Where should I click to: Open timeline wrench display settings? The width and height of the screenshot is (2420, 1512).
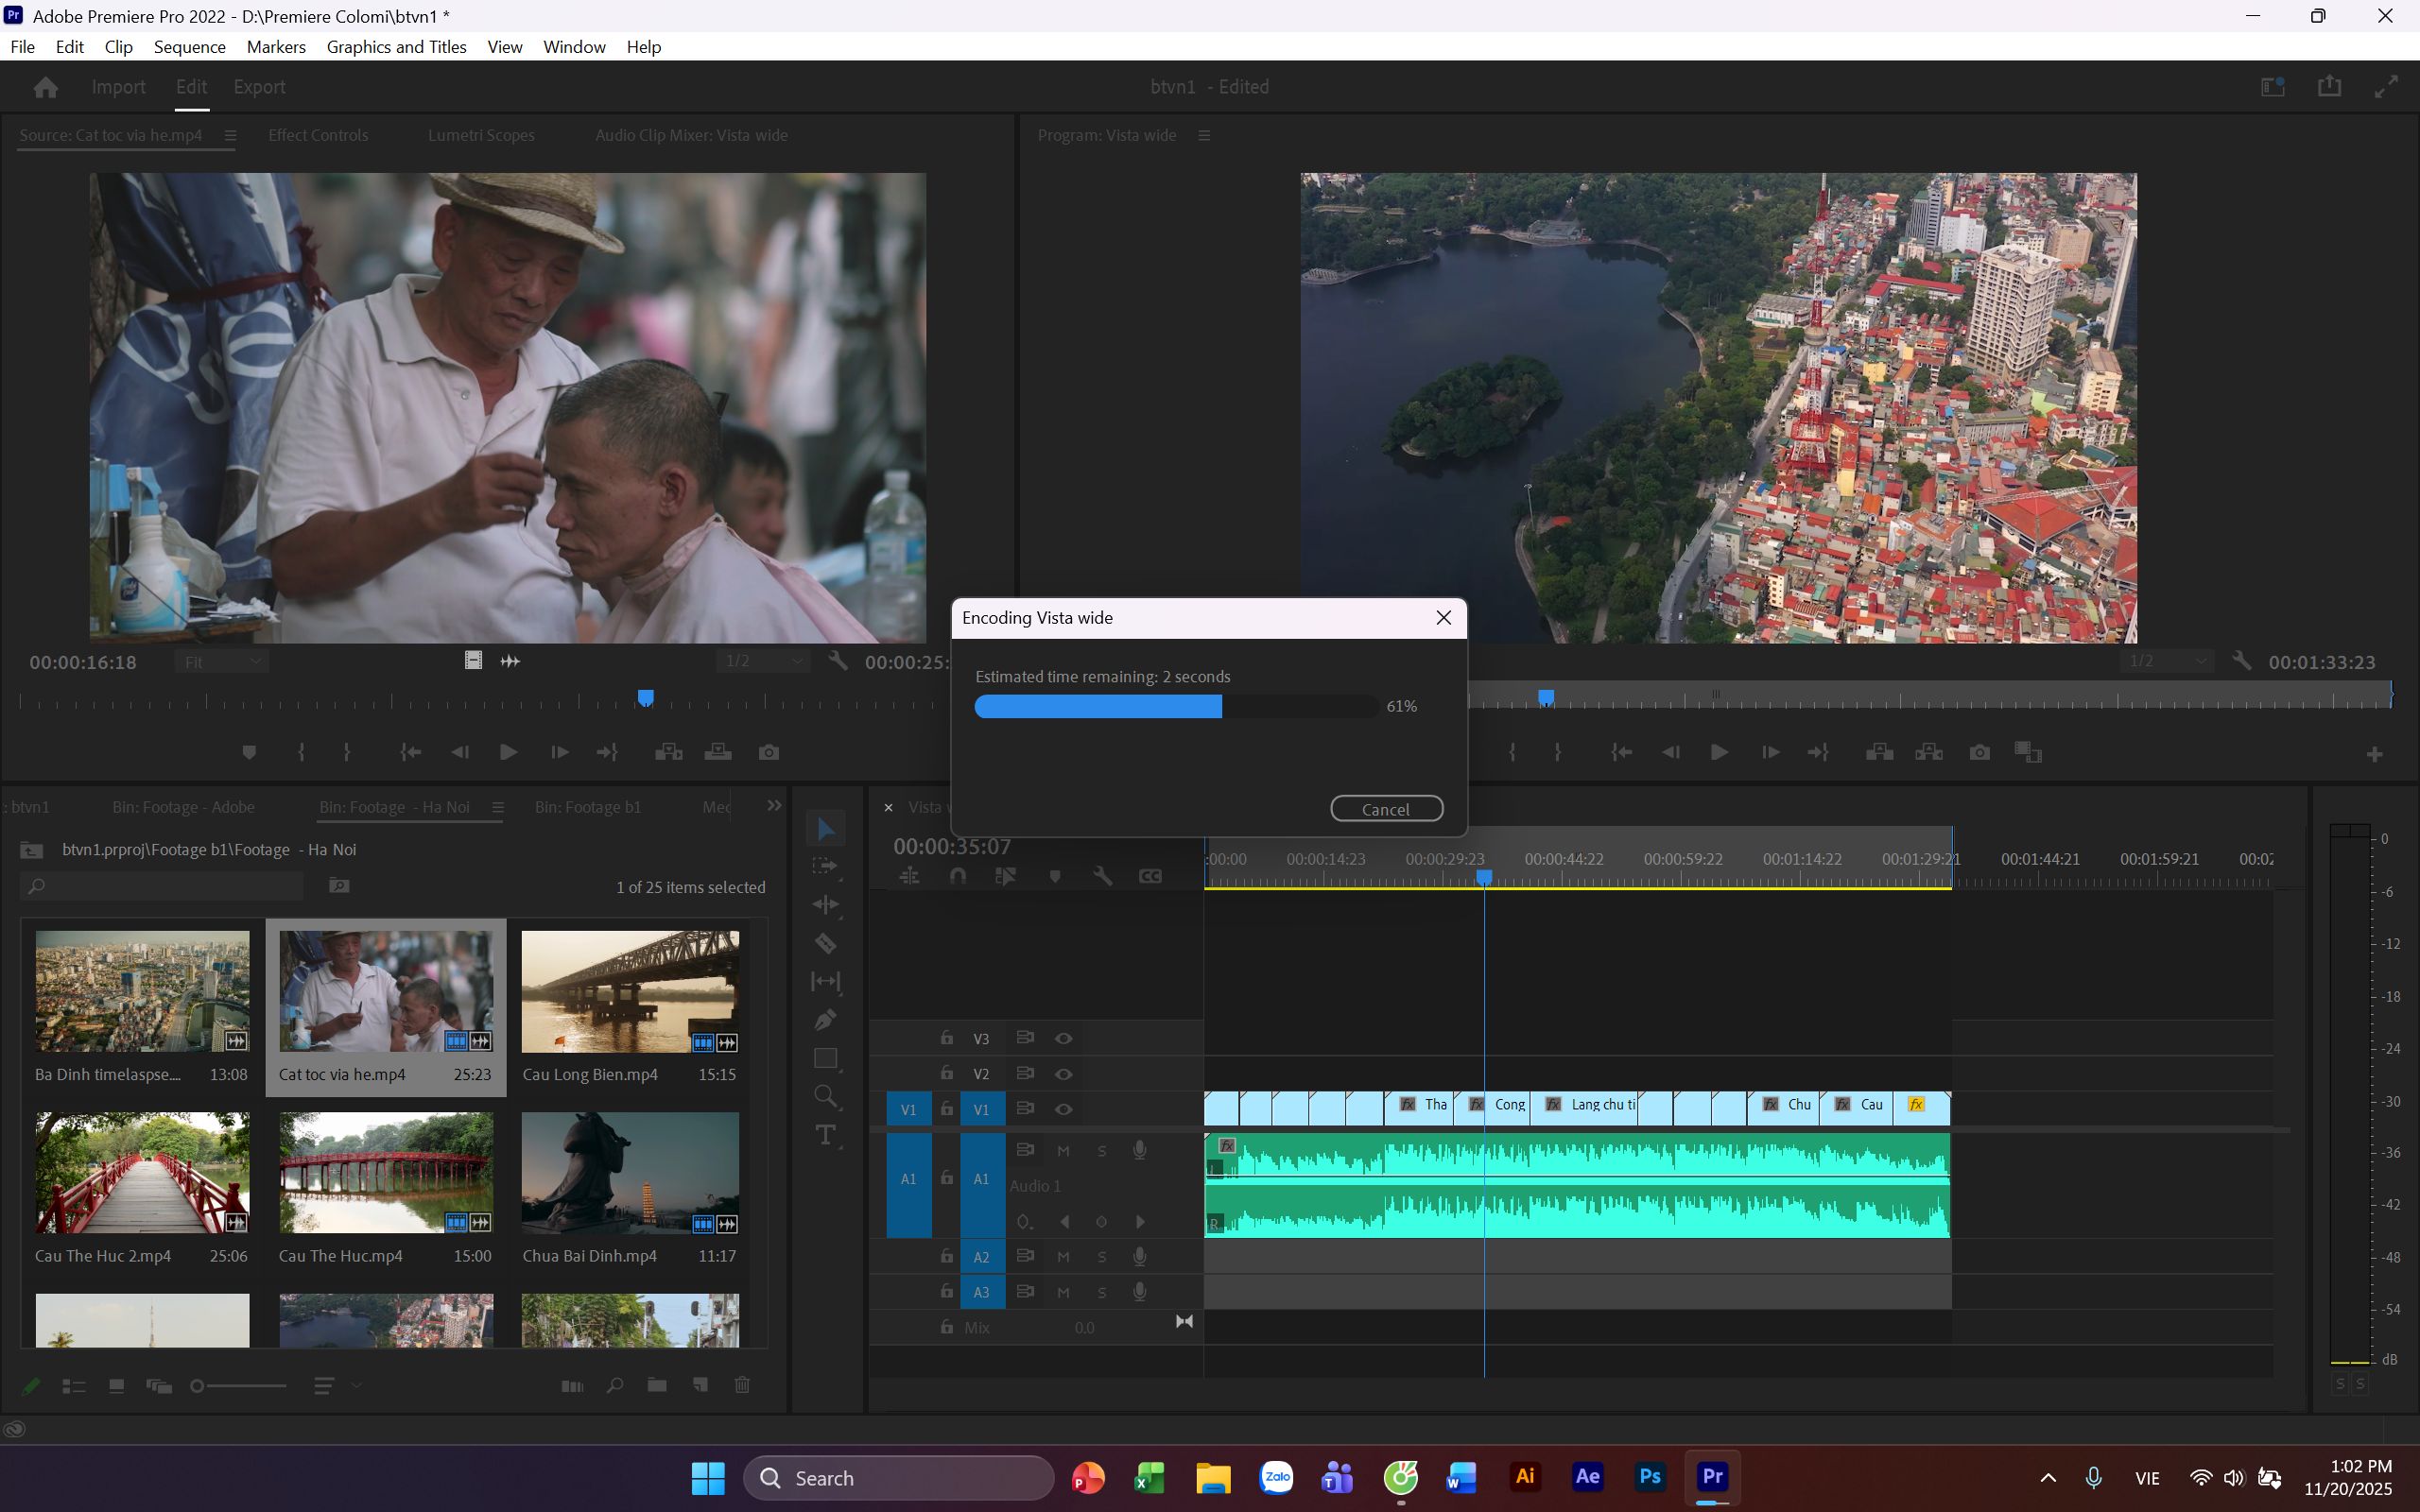tap(1102, 876)
